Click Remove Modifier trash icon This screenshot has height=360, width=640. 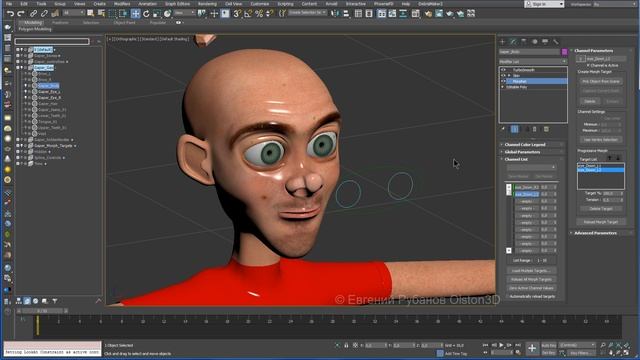(x=535, y=129)
